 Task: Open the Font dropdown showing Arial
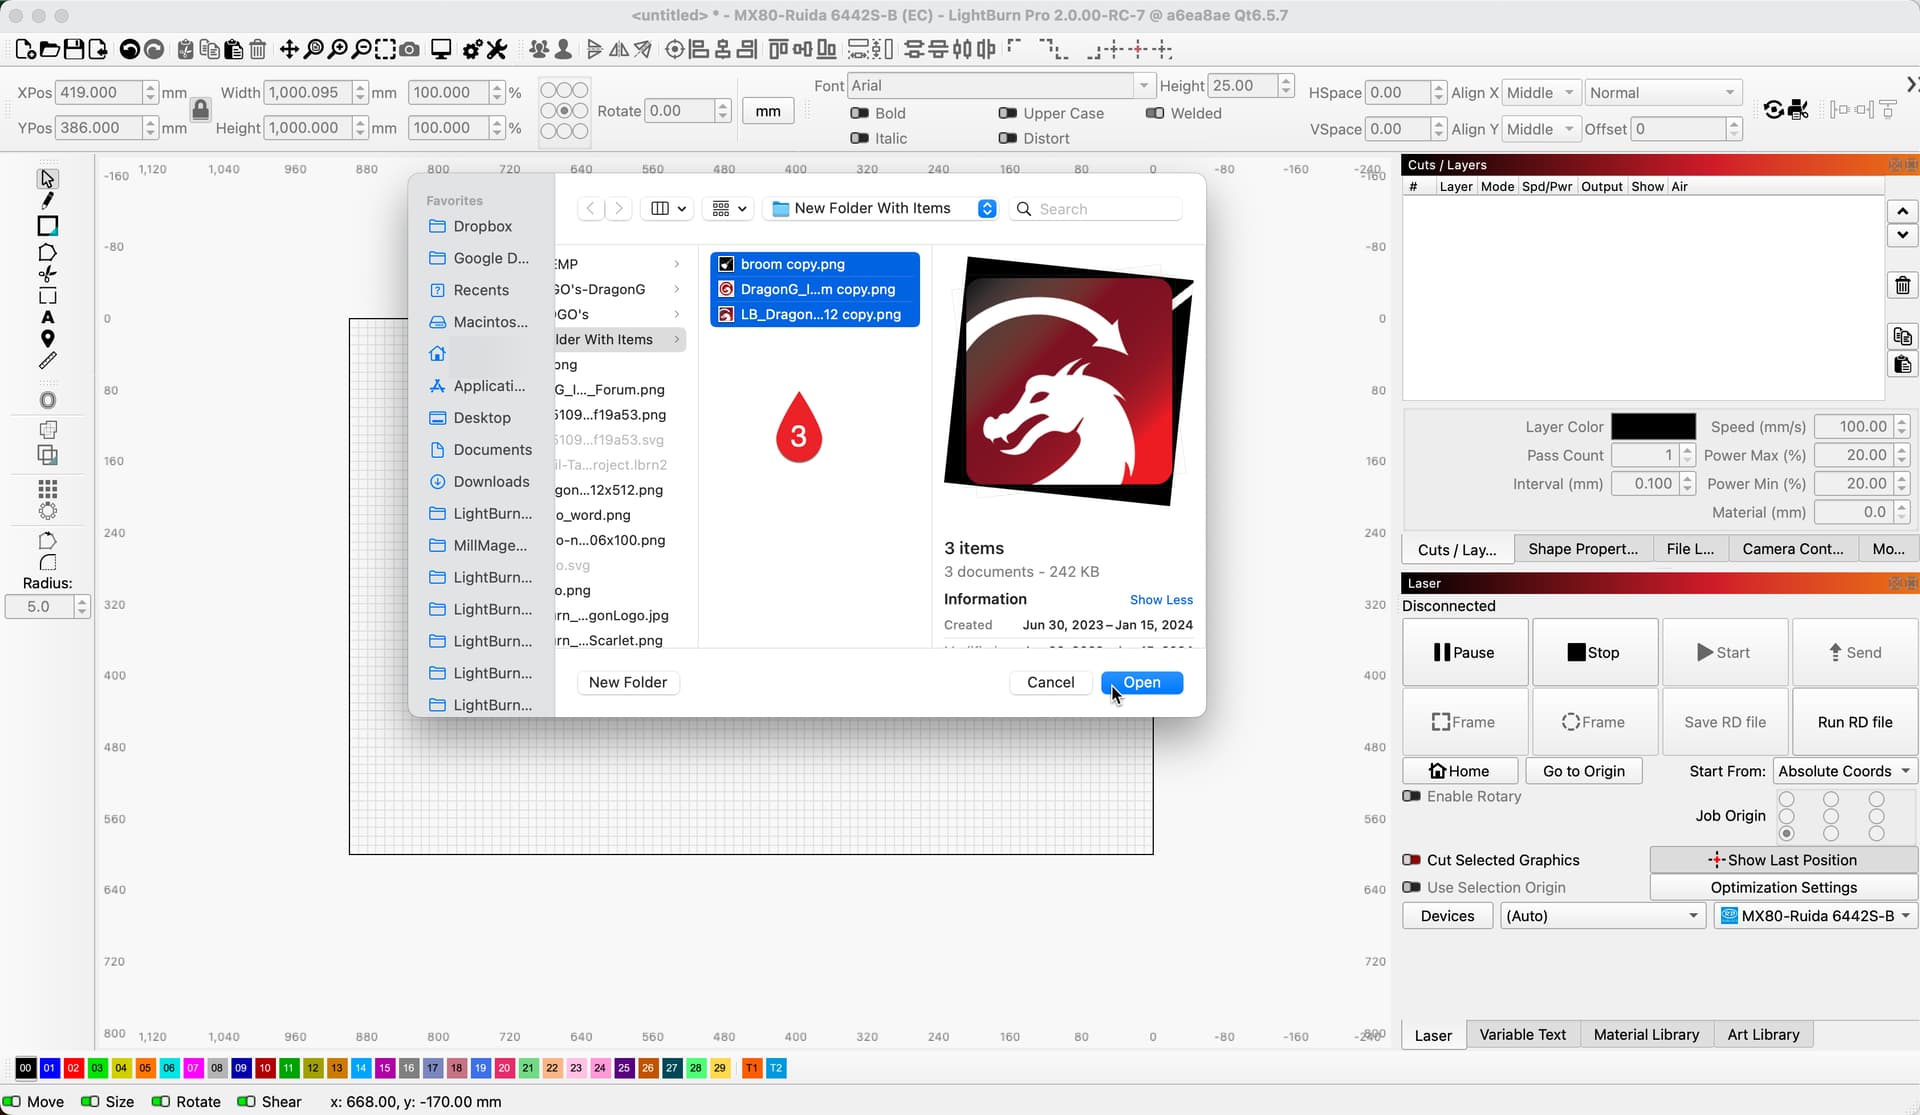tap(1001, 86)
